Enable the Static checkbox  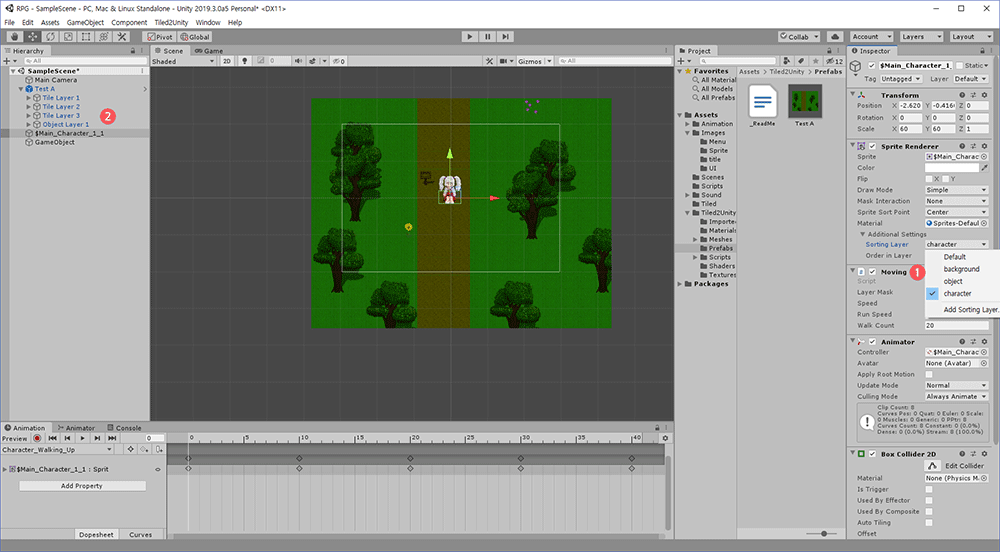(959, 66)
